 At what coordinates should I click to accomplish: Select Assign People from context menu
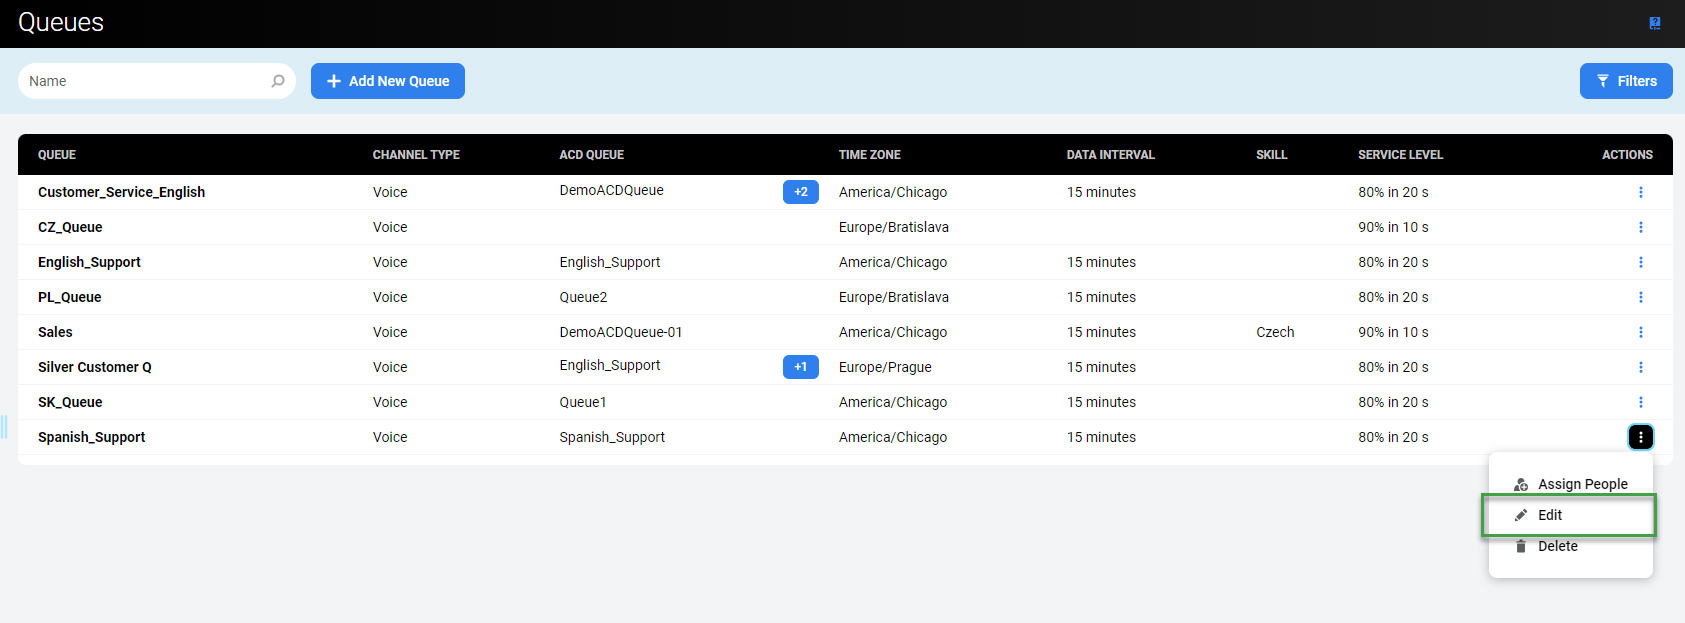click(x=1582, y=484)
